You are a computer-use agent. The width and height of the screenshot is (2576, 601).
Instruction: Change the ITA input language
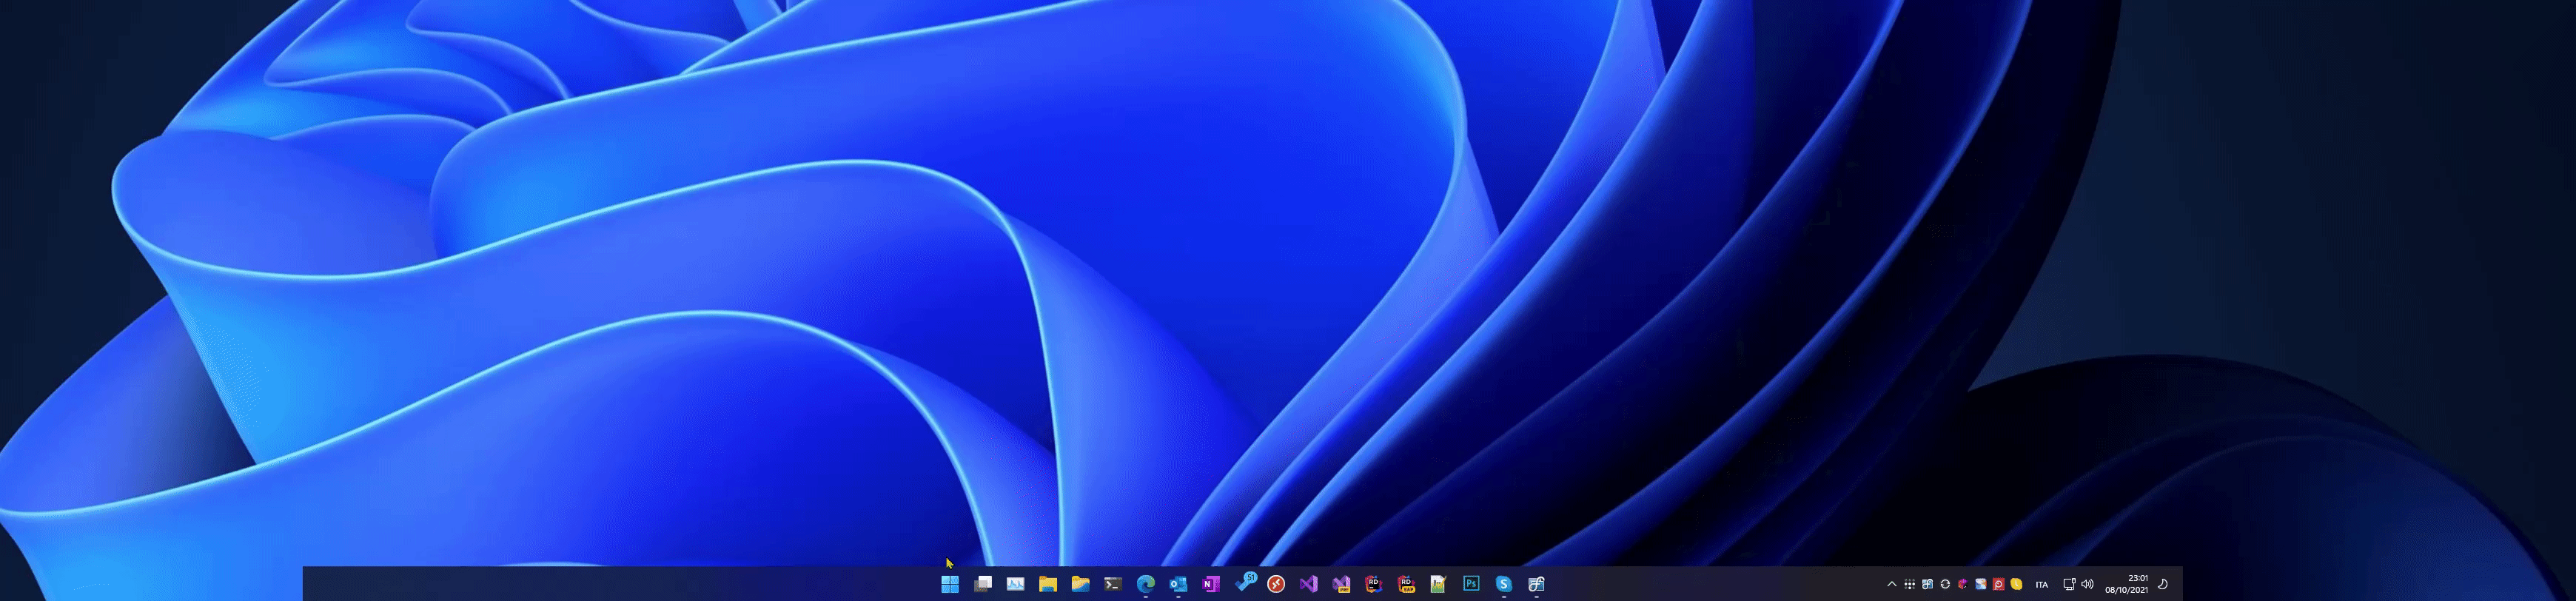click(x=2041, y=585)
